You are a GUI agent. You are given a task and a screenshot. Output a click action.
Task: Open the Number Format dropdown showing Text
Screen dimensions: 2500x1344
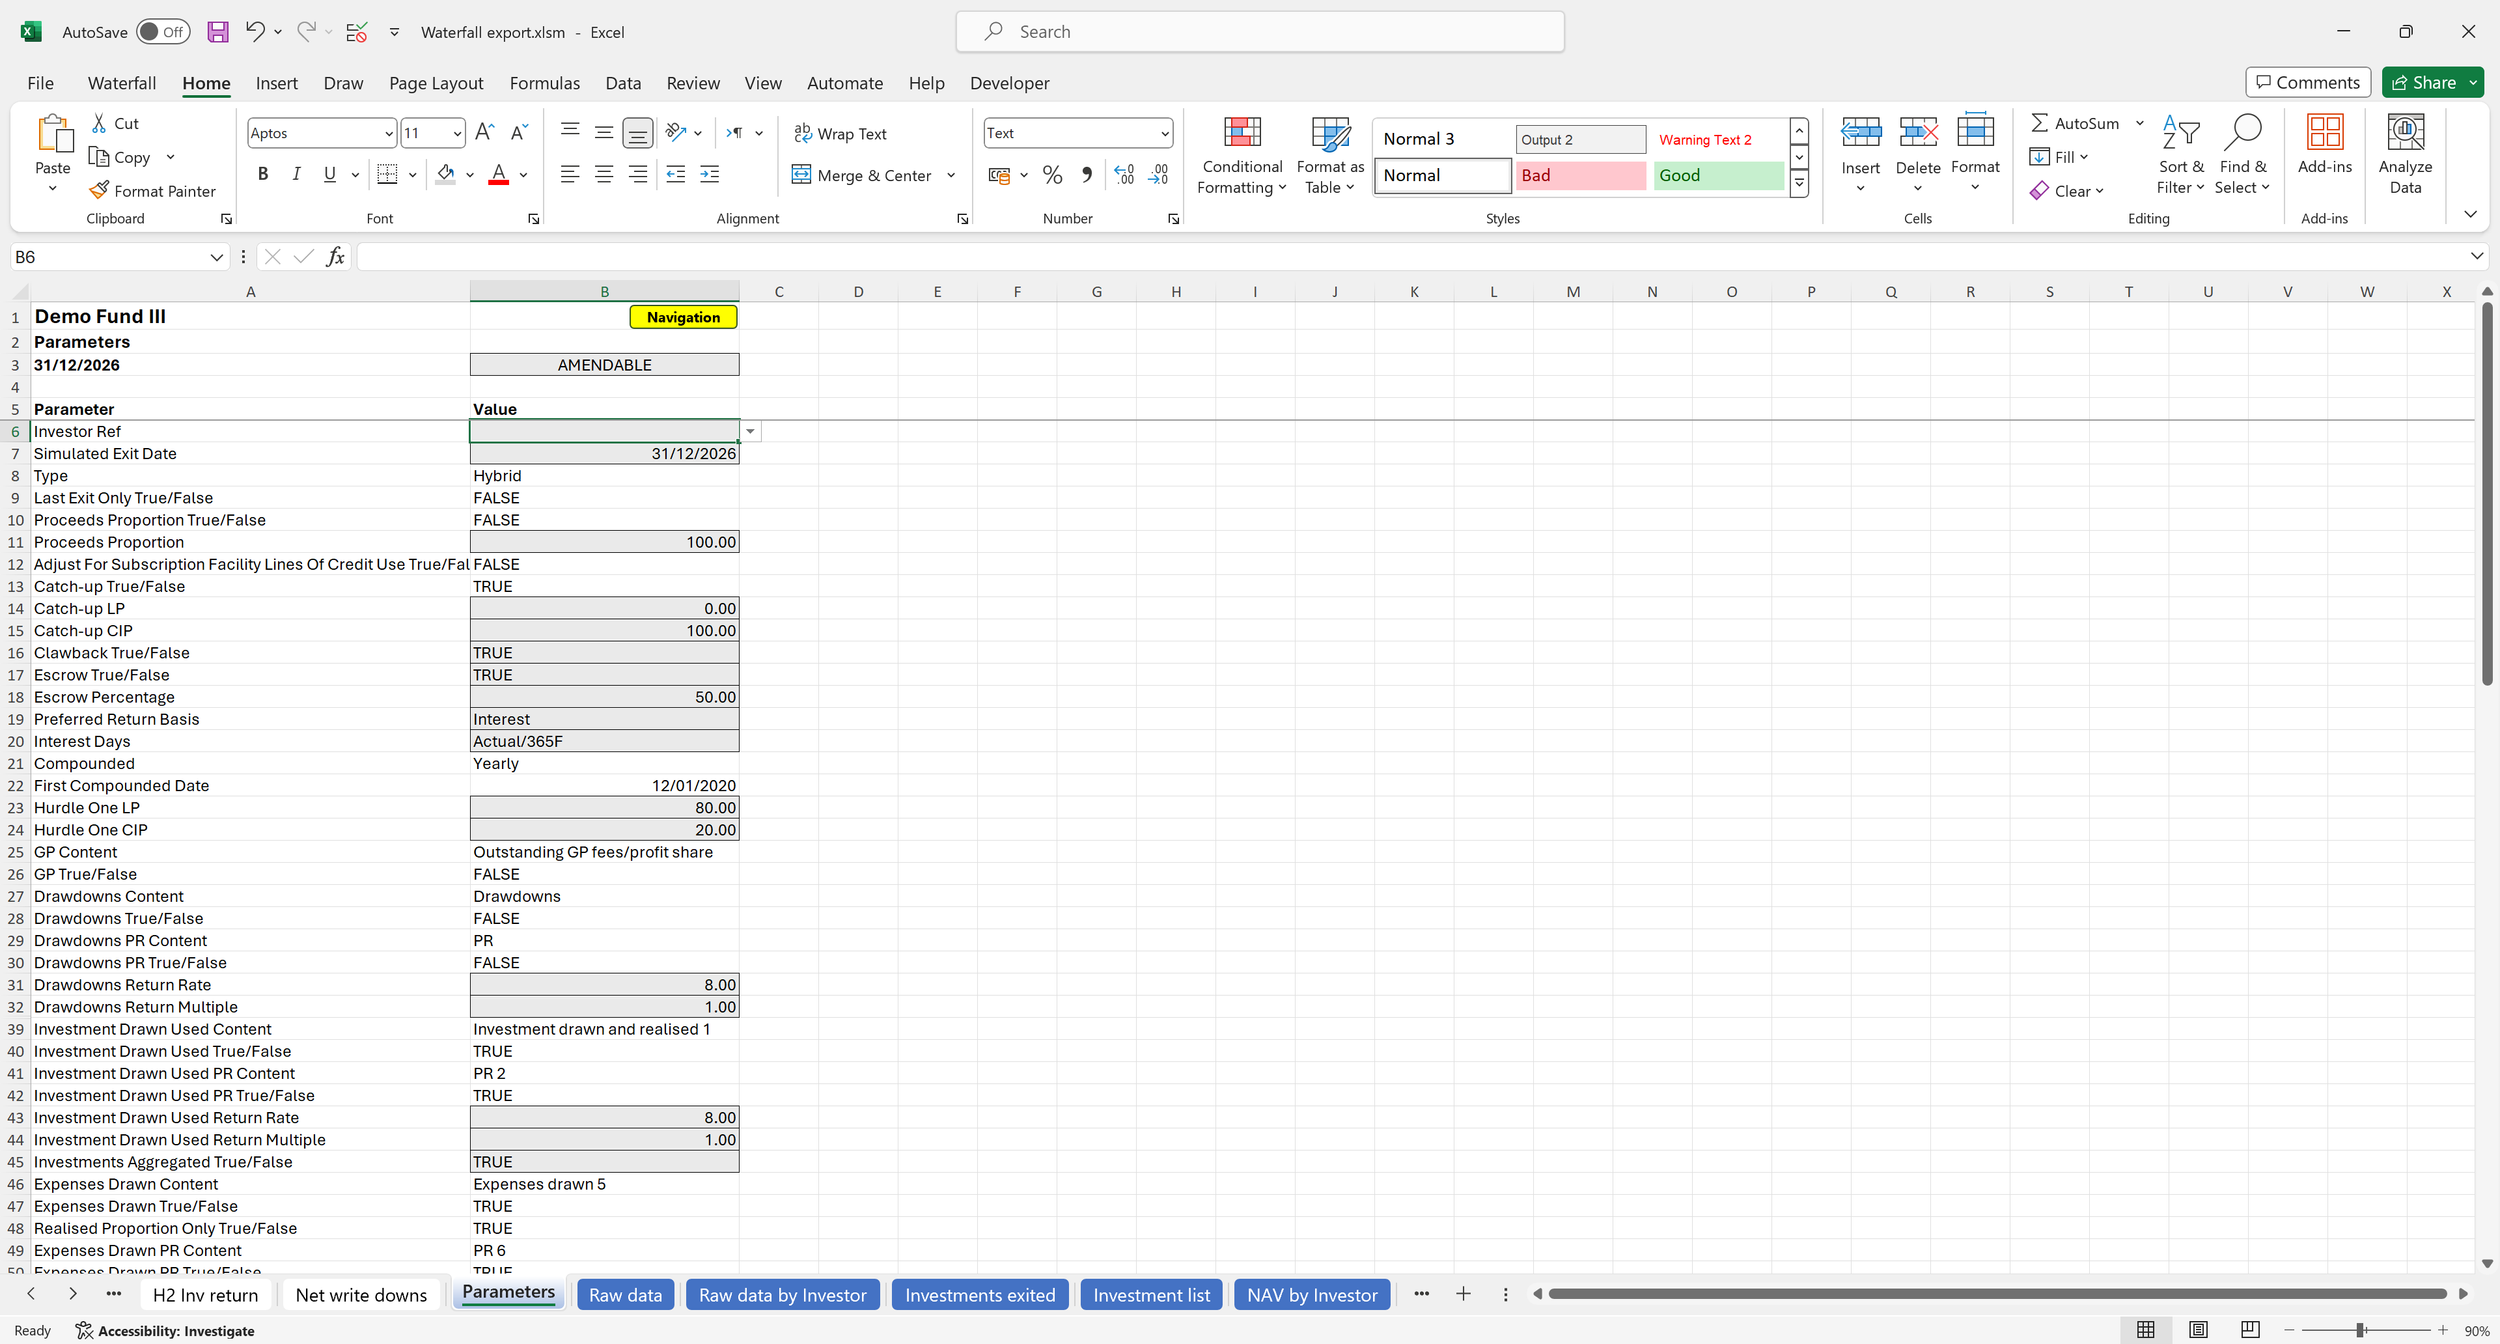click(1164, 133)
